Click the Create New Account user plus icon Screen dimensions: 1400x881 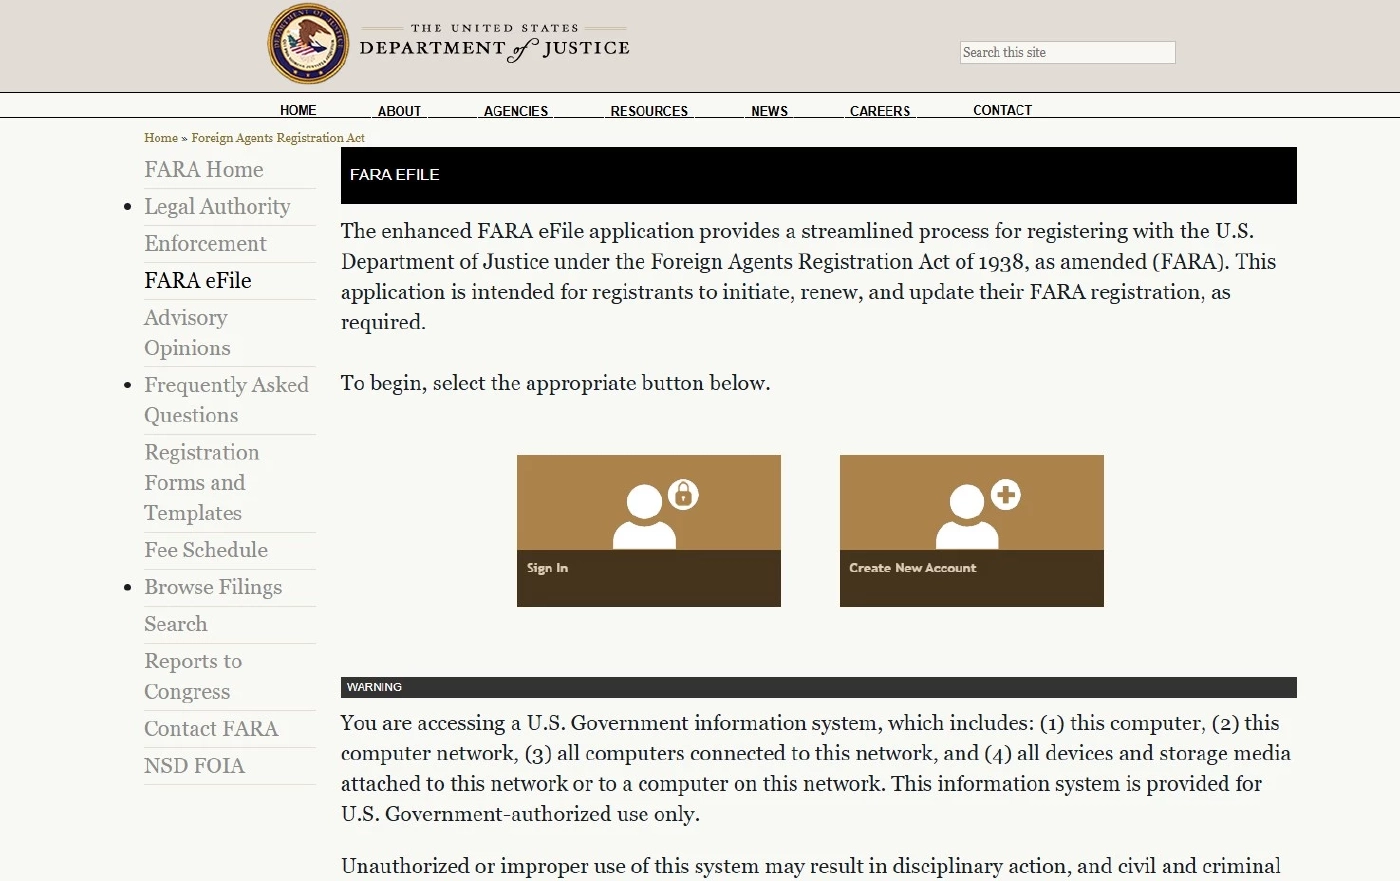[x=977, y=514]
